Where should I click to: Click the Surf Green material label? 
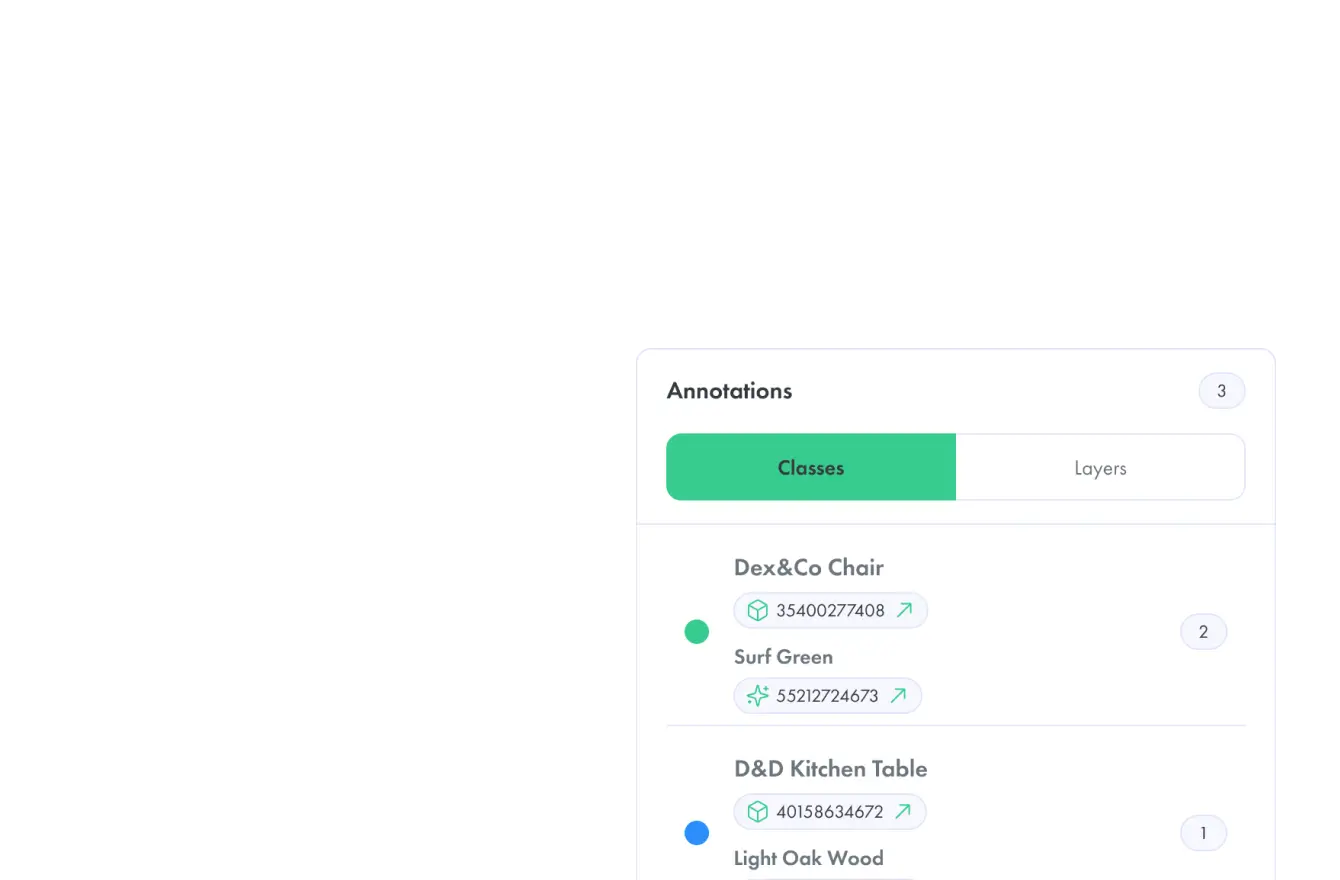point(783,657)
